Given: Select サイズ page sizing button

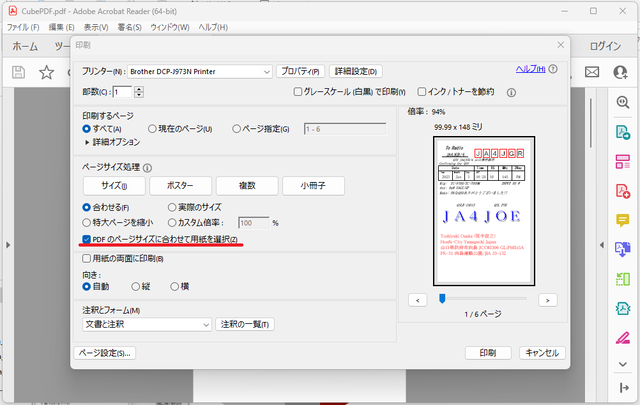Looking at the screenshot, I should point(114,186).
